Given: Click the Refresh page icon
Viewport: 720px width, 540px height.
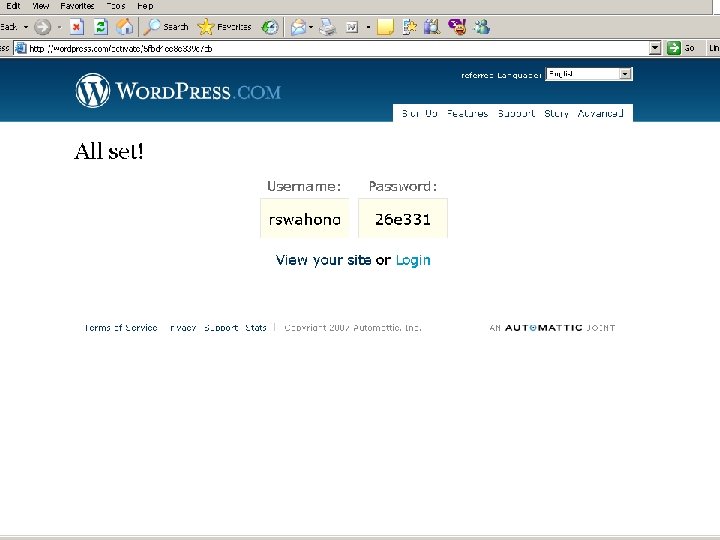Looking at the screenshot, I should 101,27.
